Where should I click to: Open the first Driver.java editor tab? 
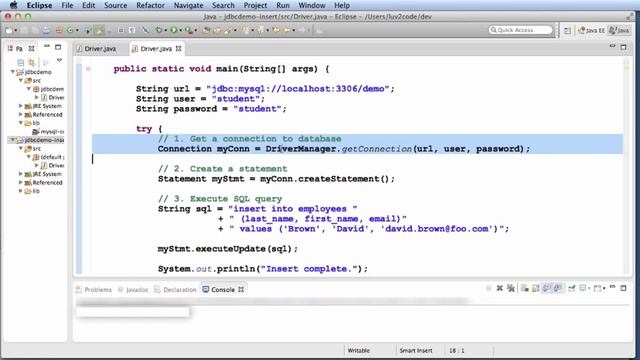pyautogui.click(x=96, y=49)
